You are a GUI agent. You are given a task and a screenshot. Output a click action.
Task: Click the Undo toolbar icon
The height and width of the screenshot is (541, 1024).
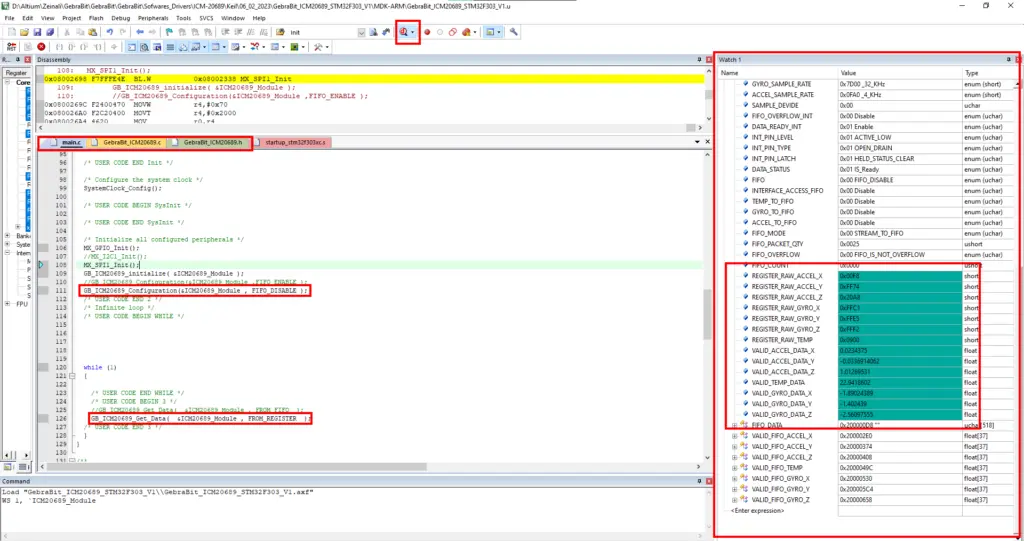(109, 32)
